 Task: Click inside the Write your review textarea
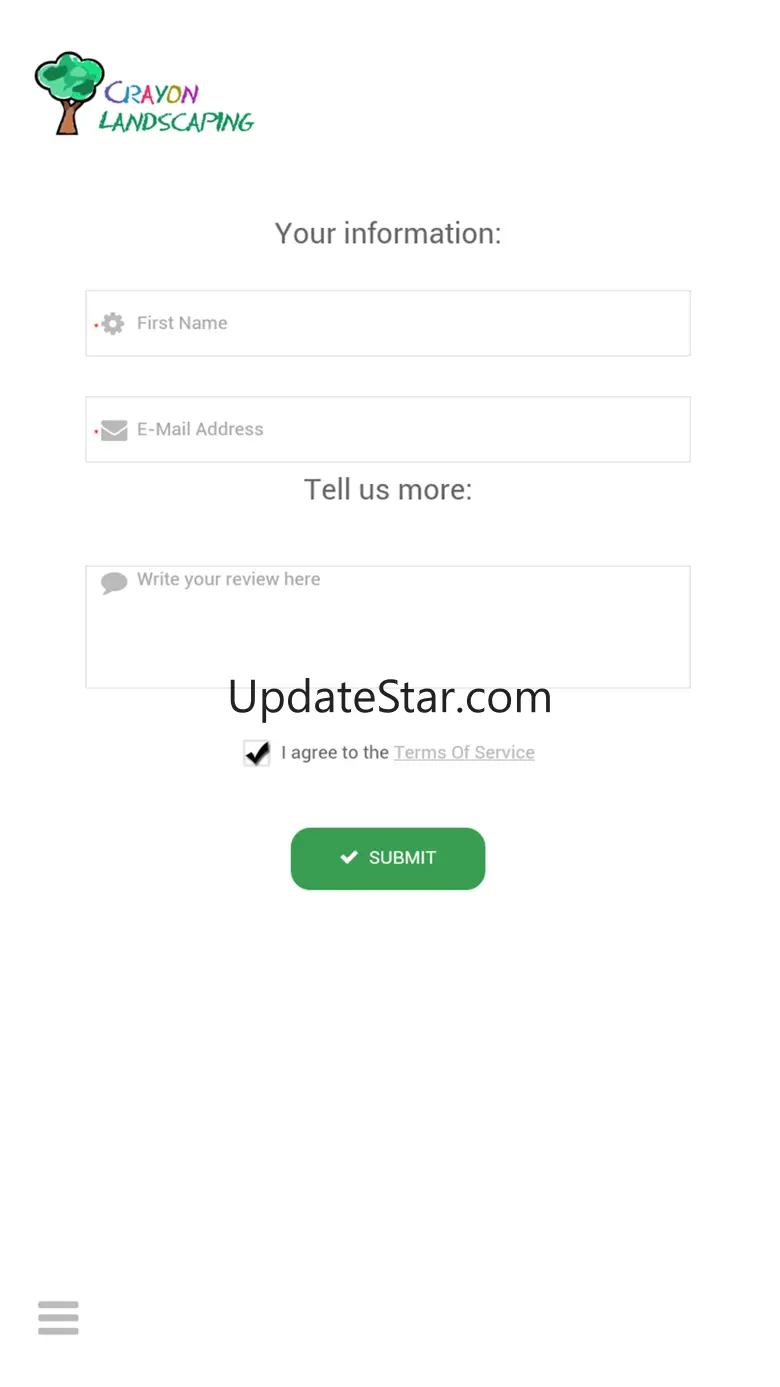[x=388, y=627]
